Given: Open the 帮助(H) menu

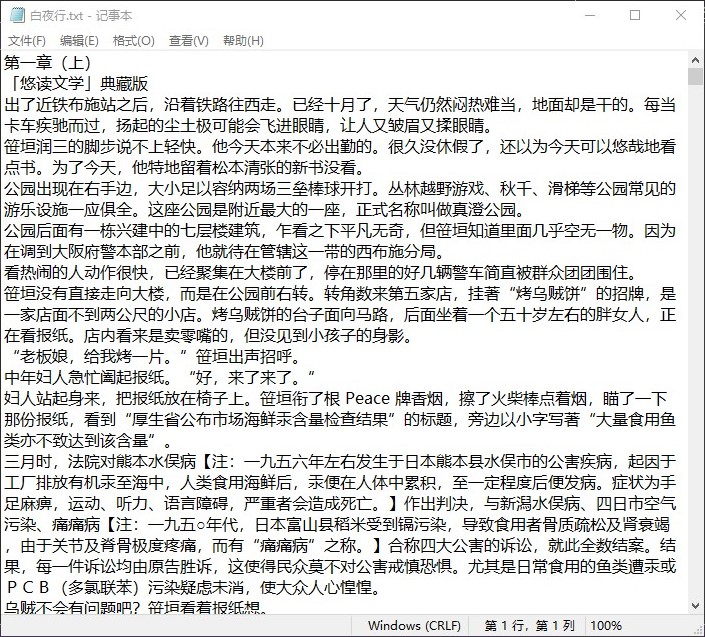Looking at the screenshot, I should (x=243, y=41).
